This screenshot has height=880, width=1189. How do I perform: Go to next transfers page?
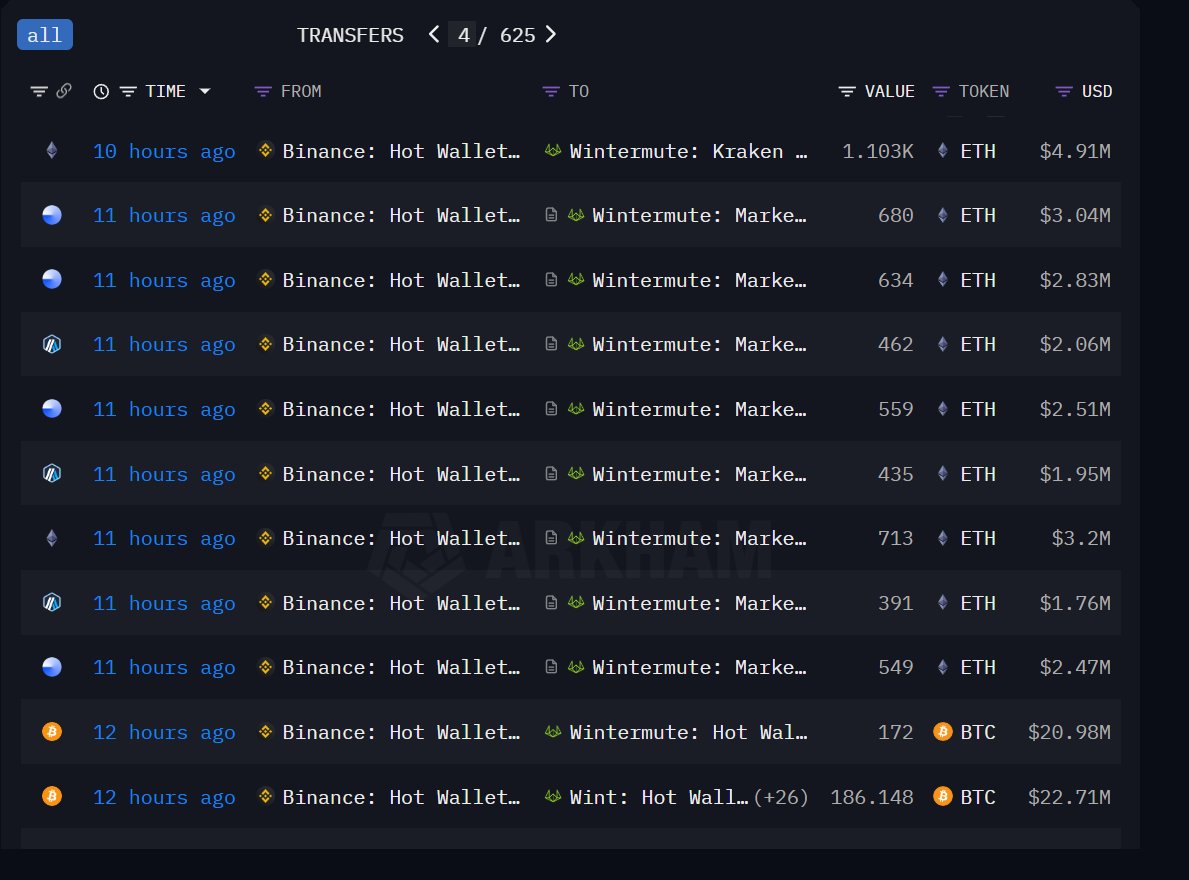point(551,34)
